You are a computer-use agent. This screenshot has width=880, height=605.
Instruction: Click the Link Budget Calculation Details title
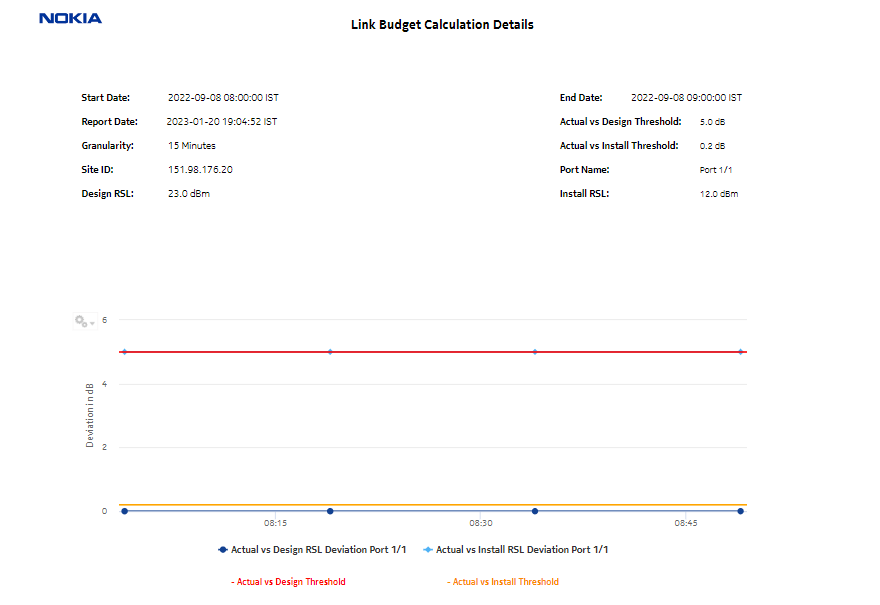(x=441, y=24)
